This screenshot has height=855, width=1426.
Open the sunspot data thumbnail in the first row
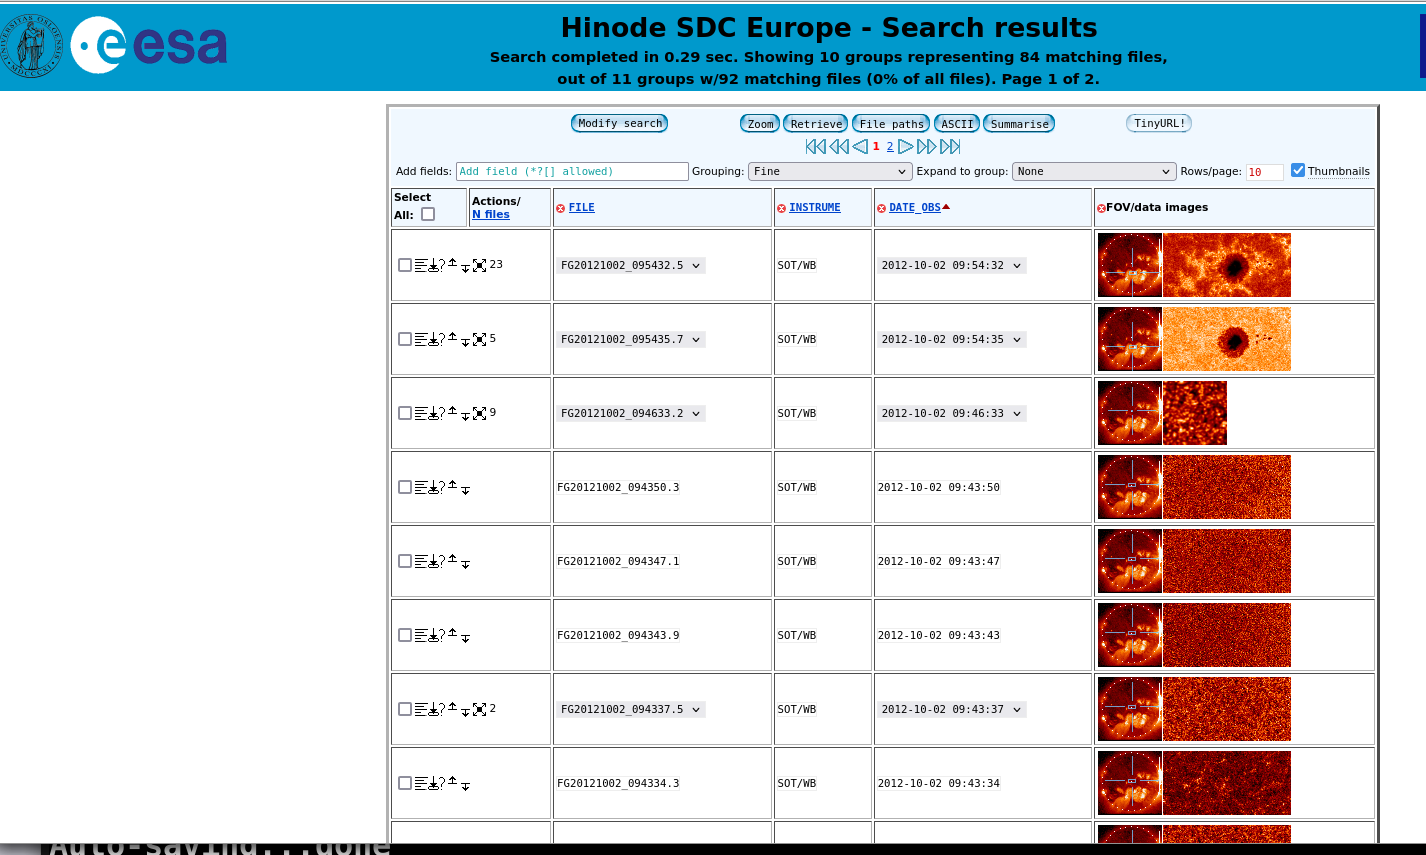coord(1227,265)
